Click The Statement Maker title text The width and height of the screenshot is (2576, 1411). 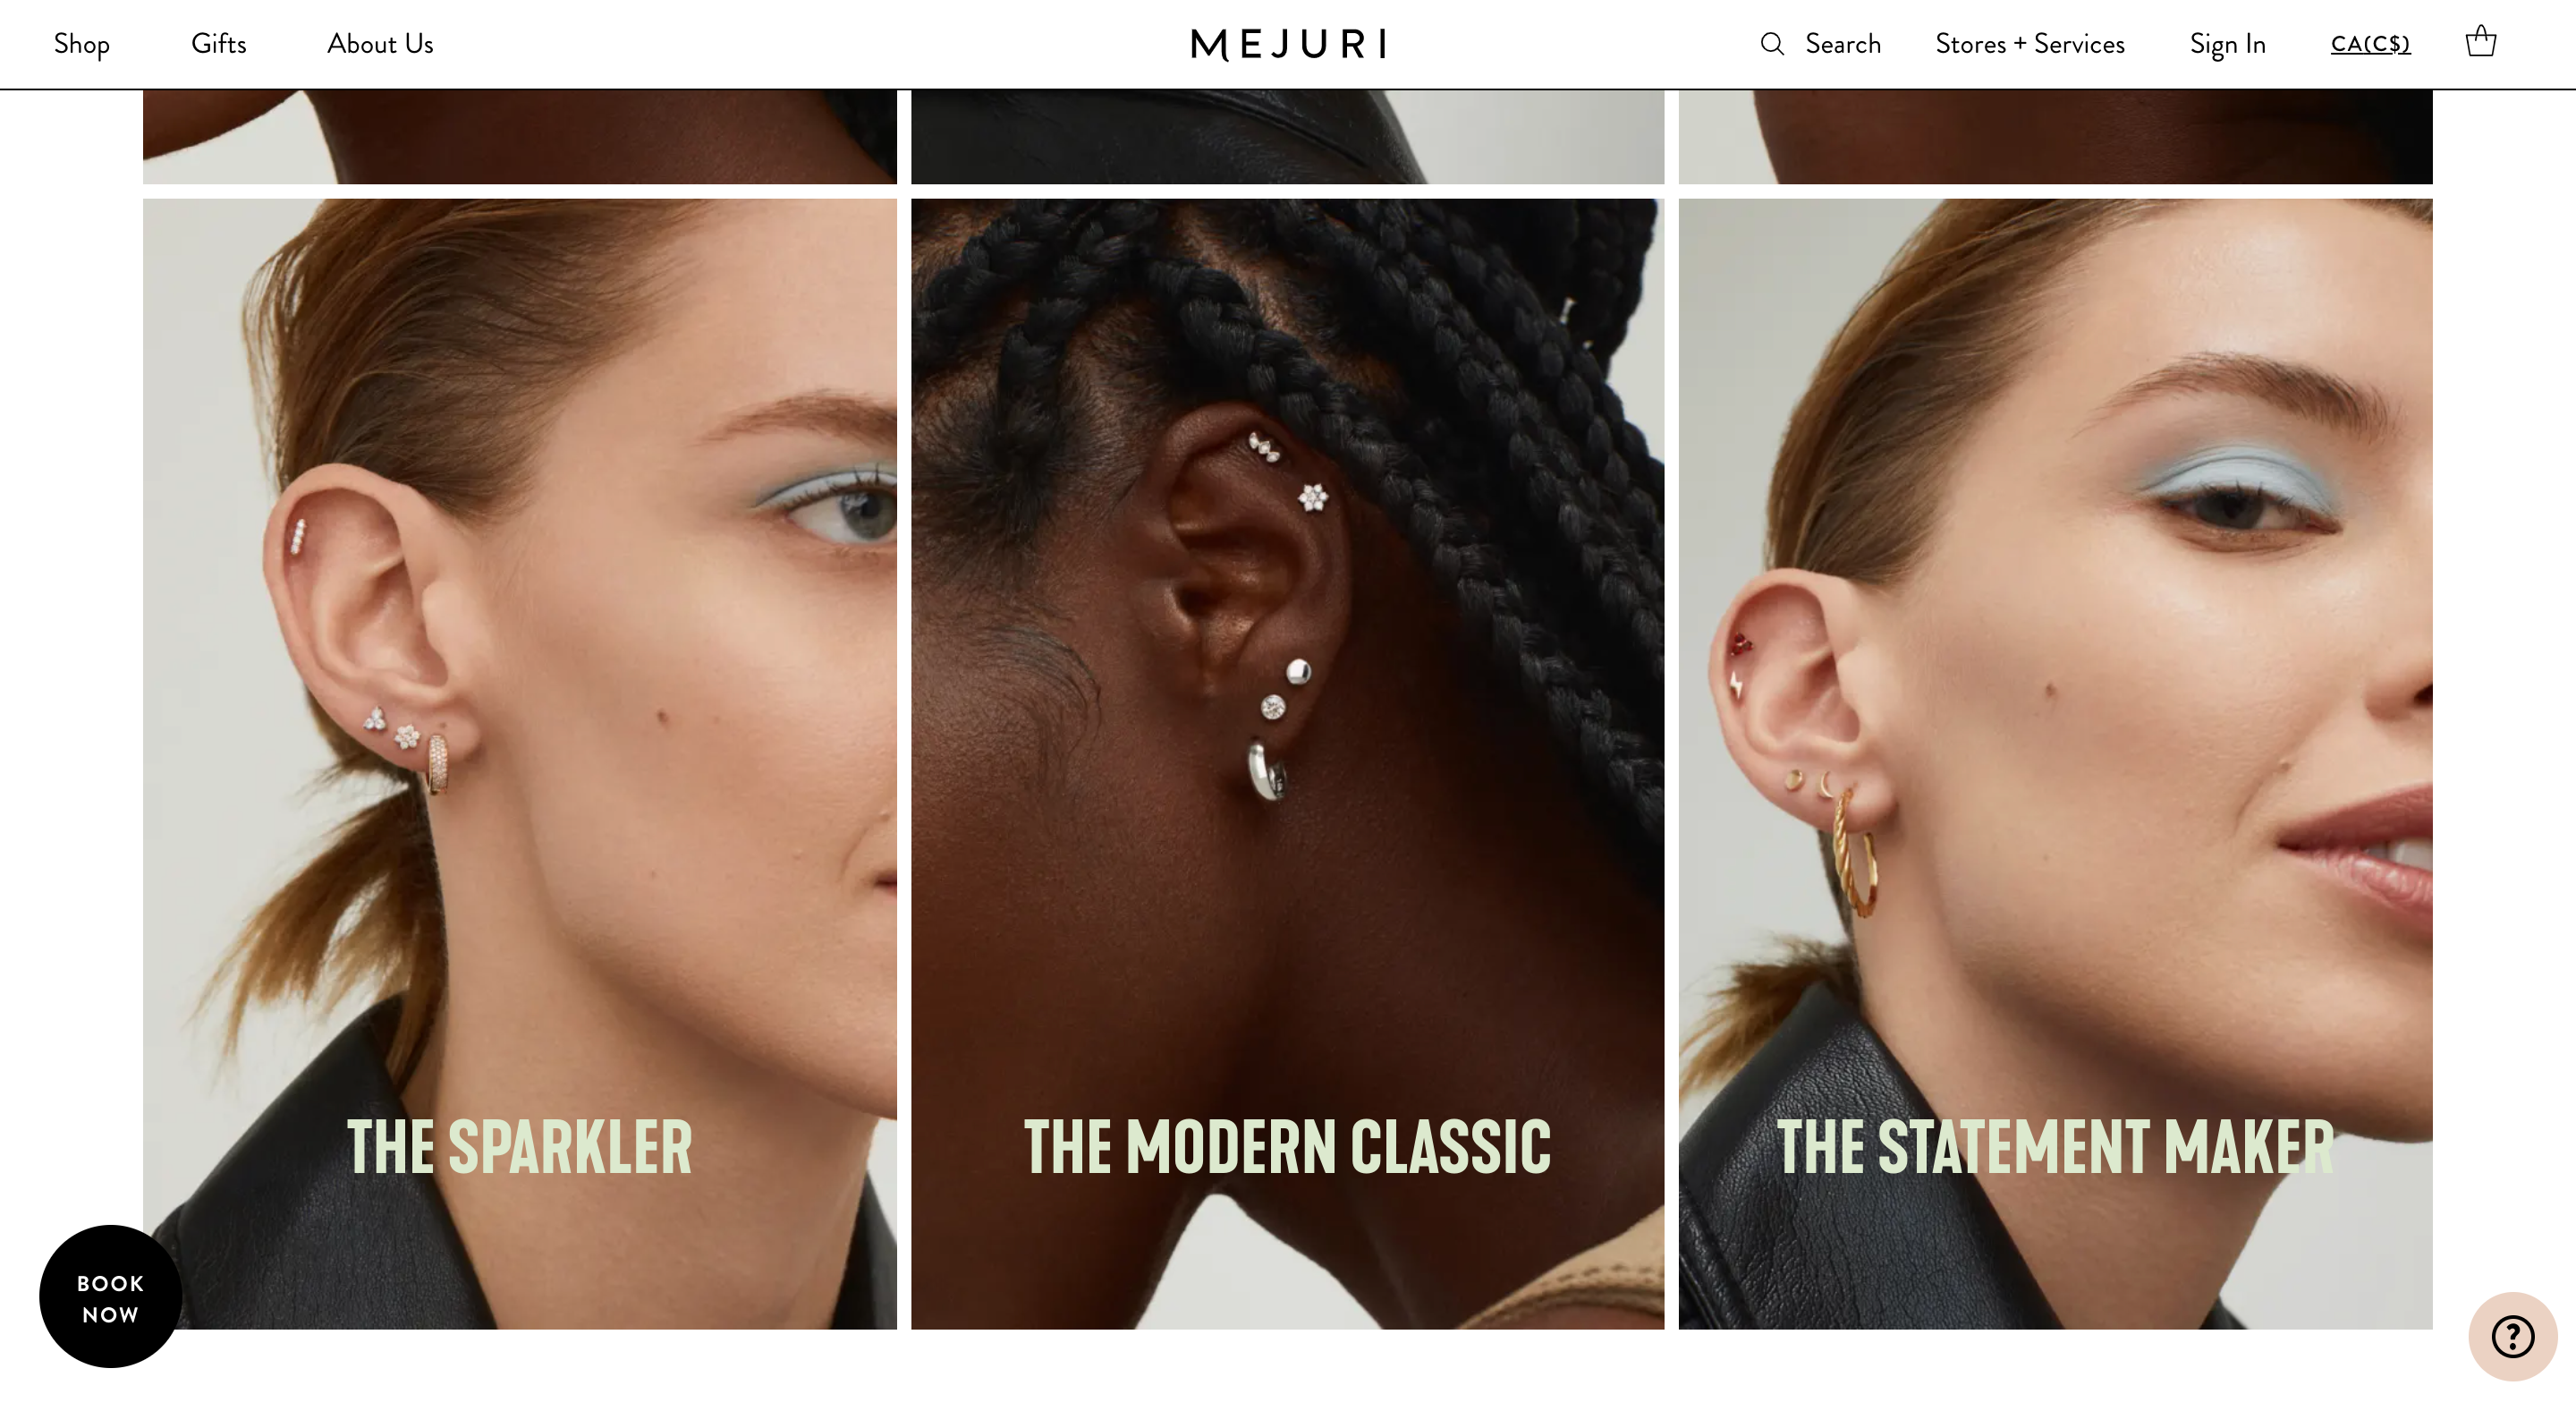tap(2055, 1146)
